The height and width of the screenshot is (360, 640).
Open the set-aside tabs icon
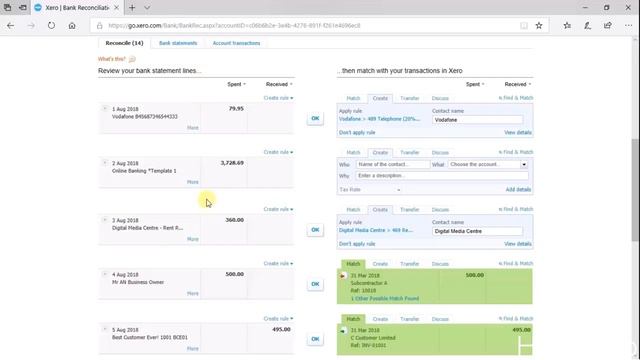(23, 8)
